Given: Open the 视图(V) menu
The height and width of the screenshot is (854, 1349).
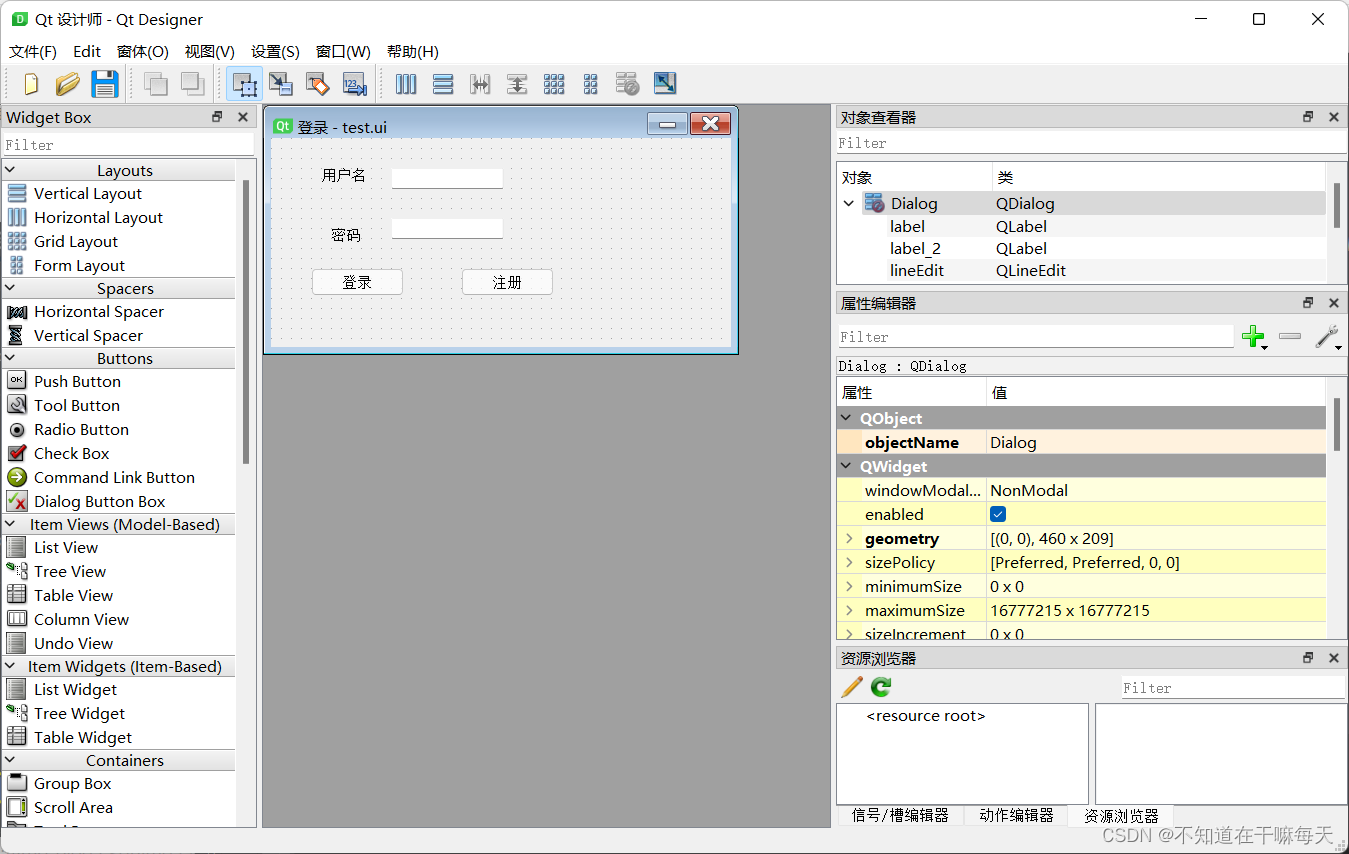Looking at the screenshot, I should pyautogui.click(x=210, y=51).
